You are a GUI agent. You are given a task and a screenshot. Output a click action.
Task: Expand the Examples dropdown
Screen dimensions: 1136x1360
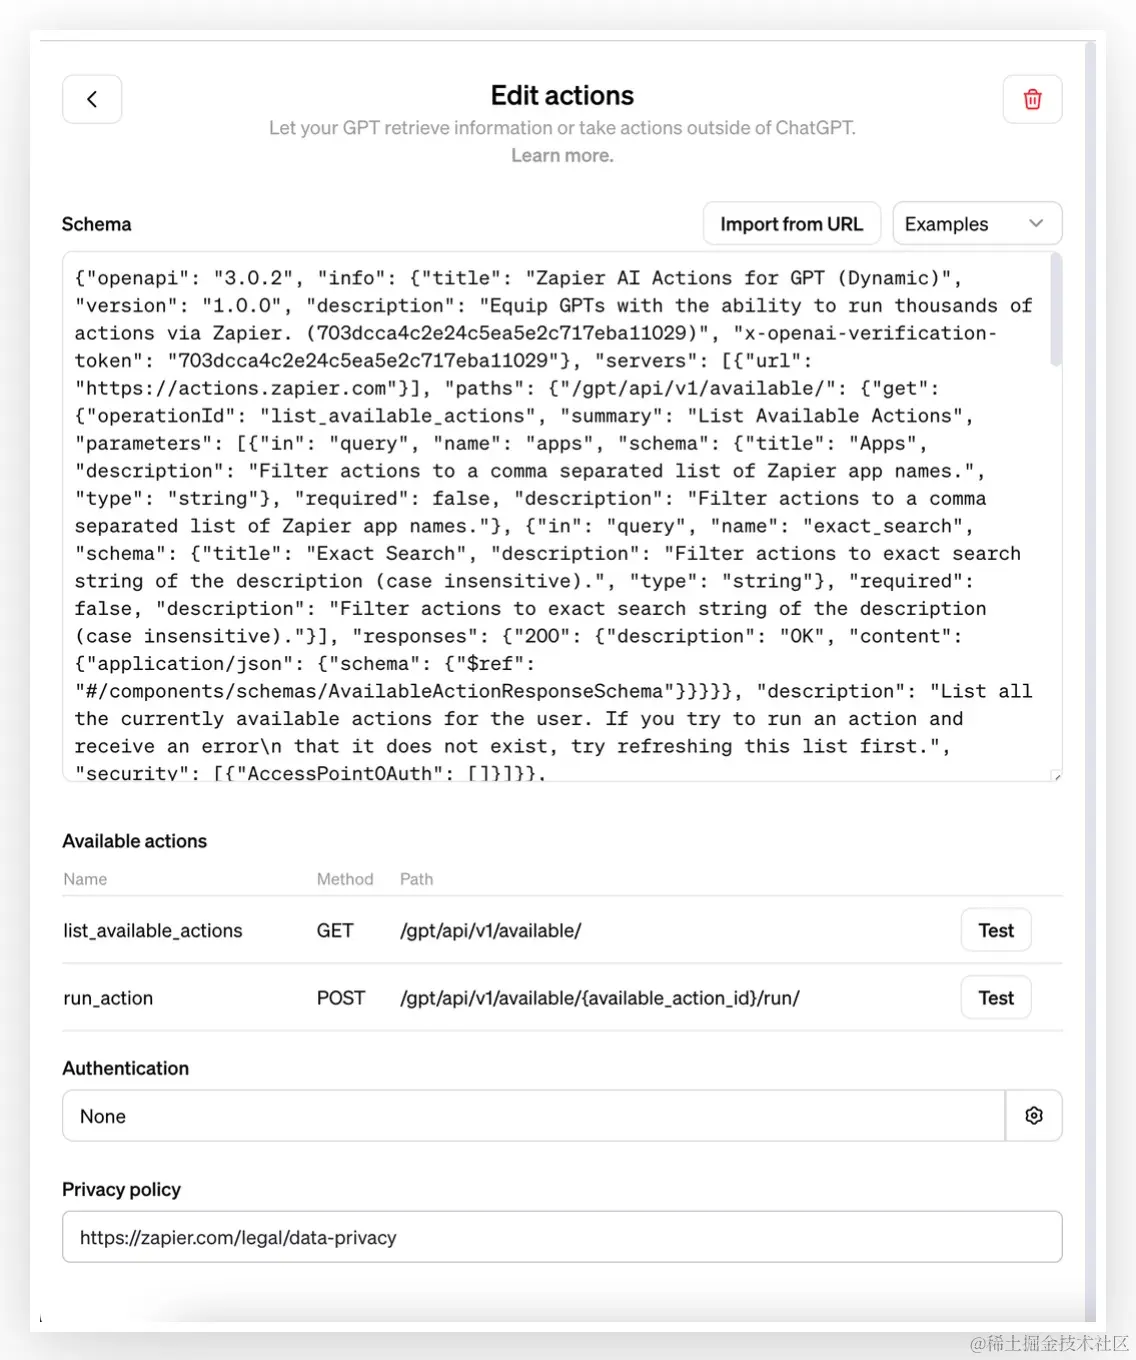(x=977, y=224)
